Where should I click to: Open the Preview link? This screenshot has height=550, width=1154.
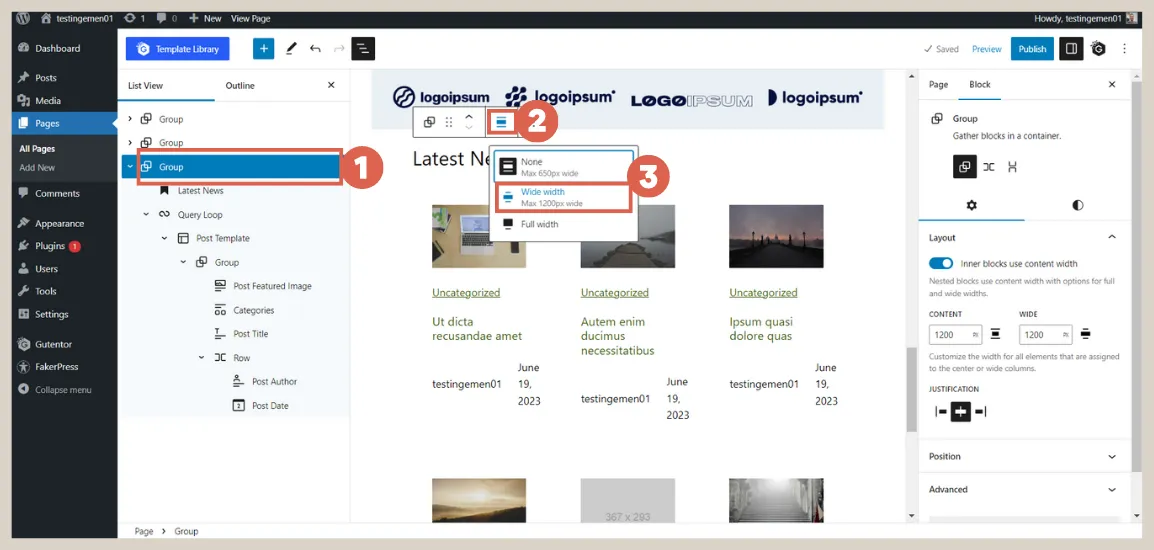tap(986, 49)
